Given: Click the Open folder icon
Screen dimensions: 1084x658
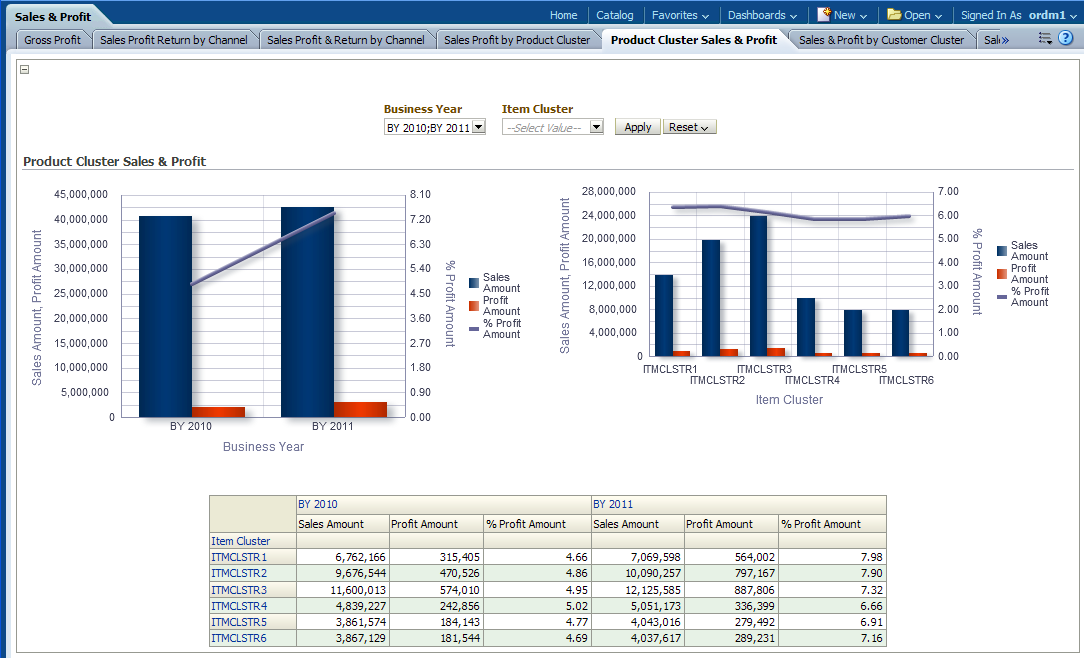Looking at the screenshot, I should (894, 15).
